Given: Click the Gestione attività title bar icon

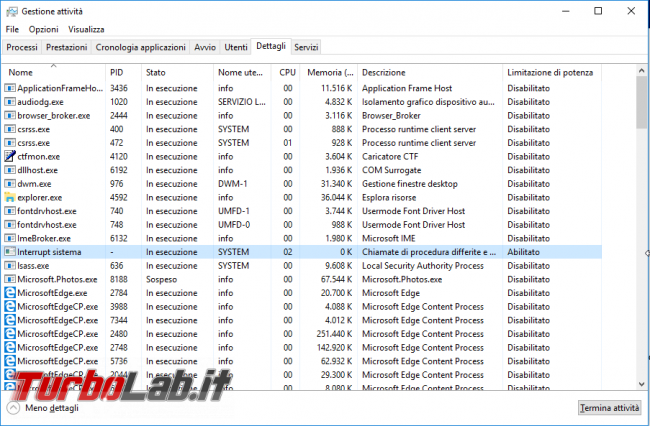Looking at the screenshot, I should tap(12, 11).
